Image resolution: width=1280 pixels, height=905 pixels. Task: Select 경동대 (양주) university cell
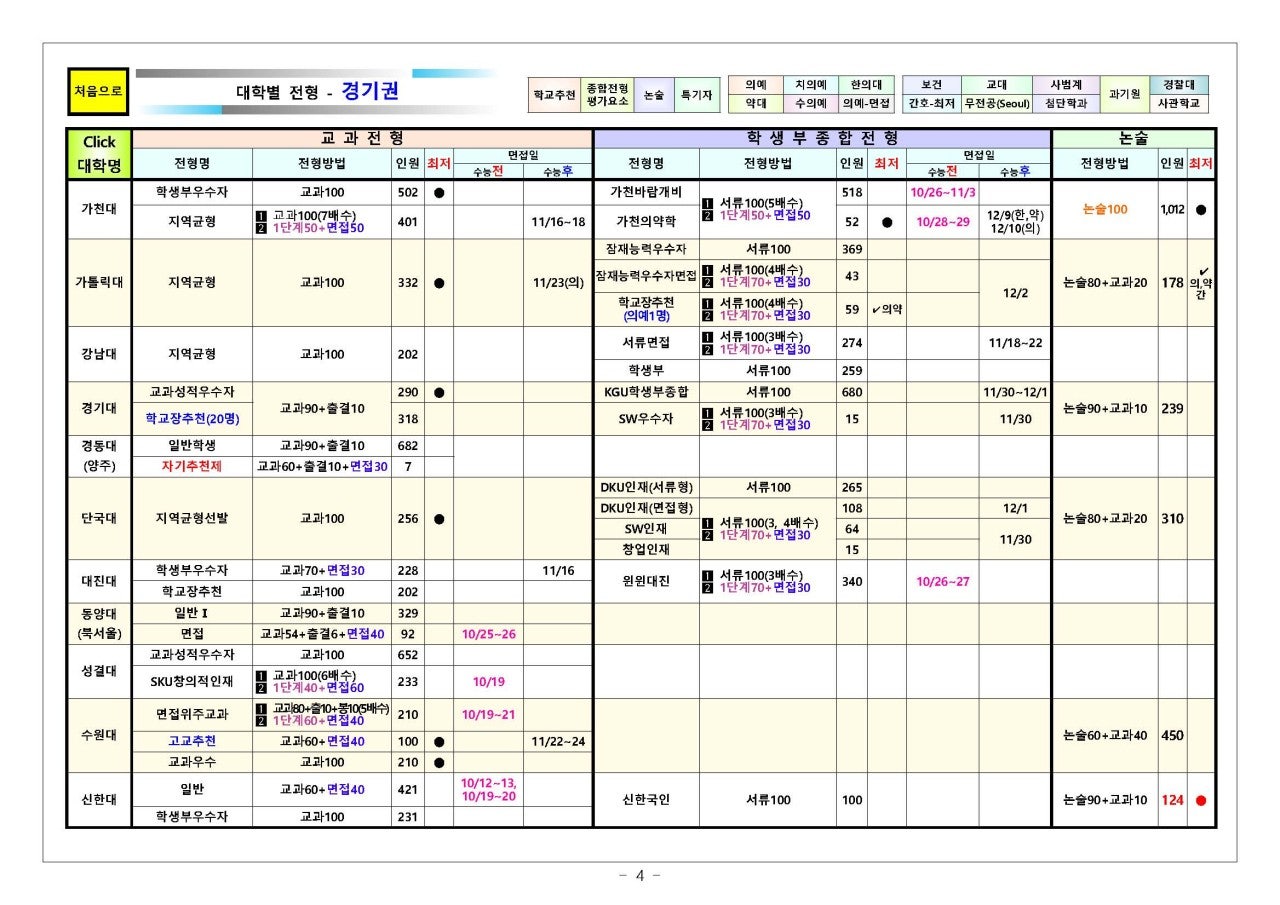pos(100,456)
